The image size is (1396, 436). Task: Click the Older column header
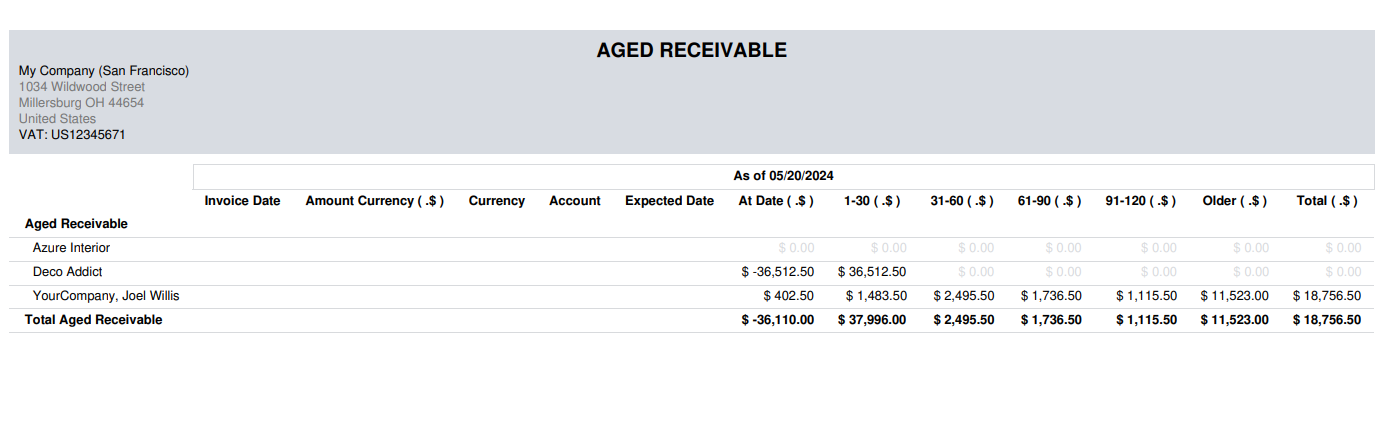tap(1234, 201)
